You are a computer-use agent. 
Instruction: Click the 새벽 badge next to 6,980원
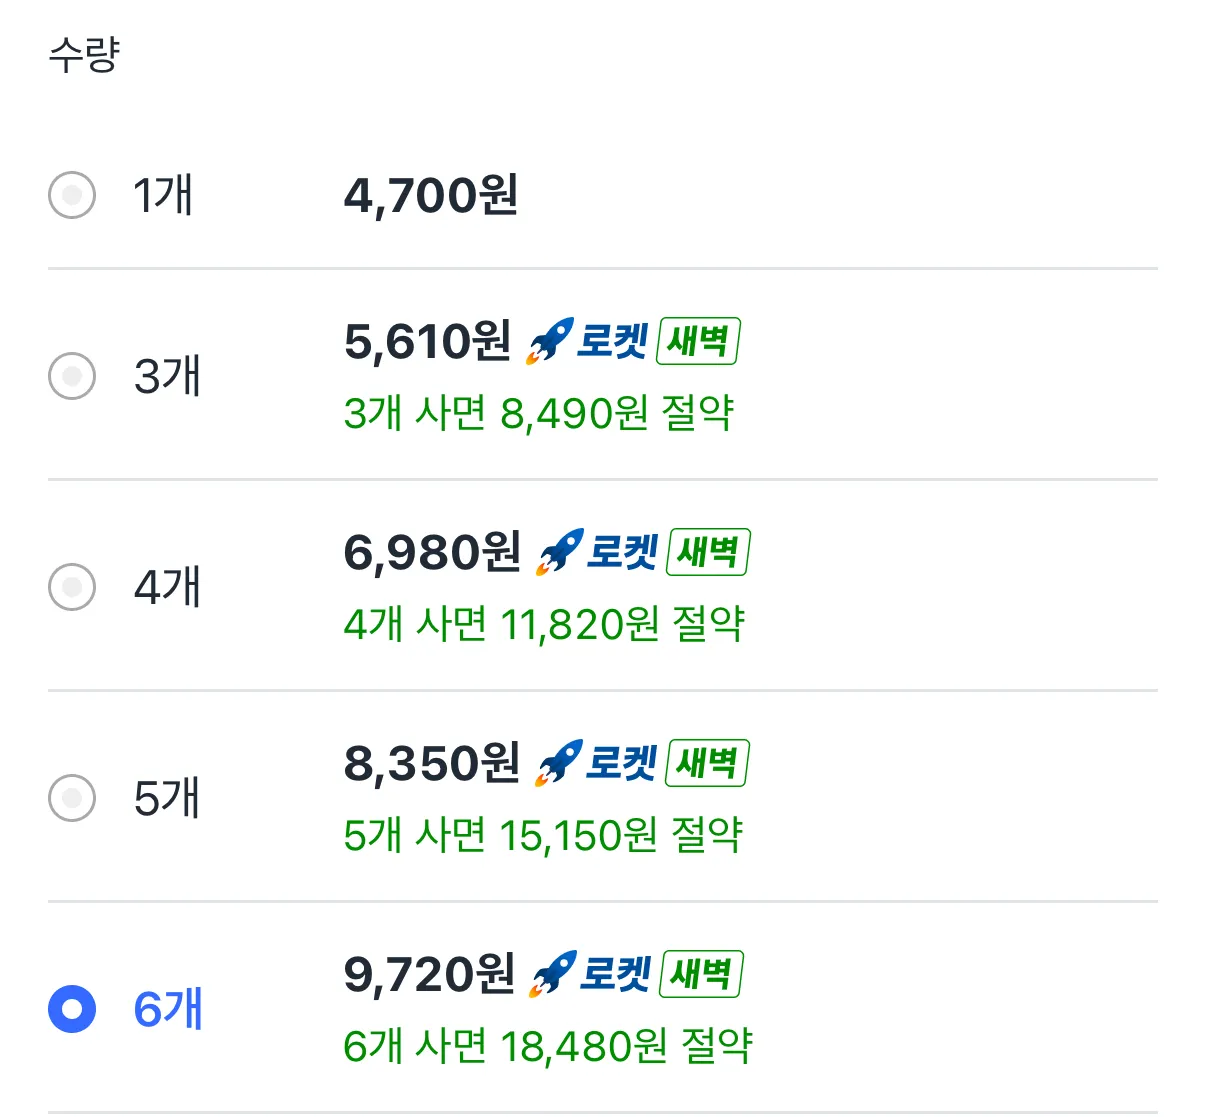pos(708,553)
